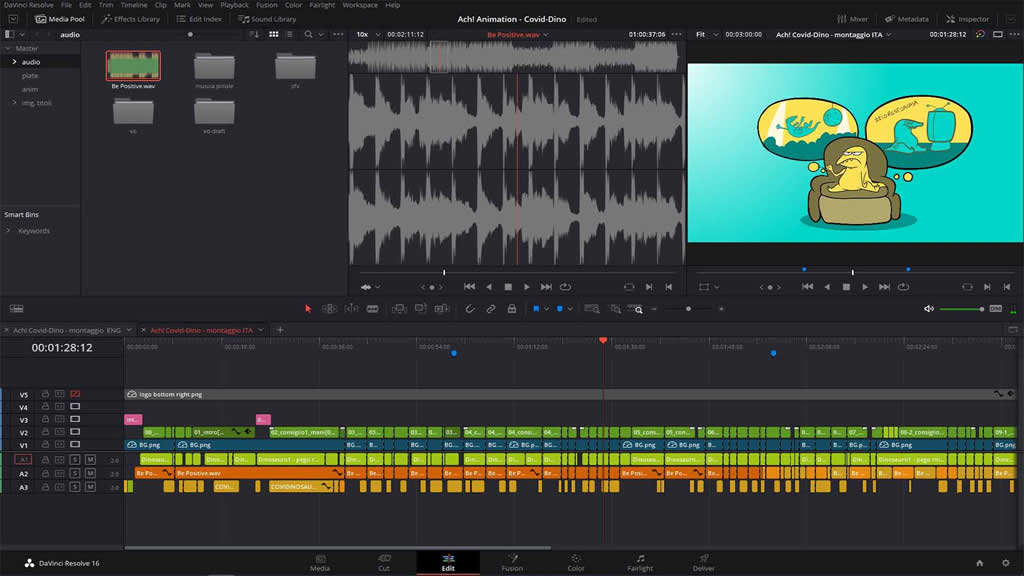
Task: Select the Dynamic Trim Mode tool
Action: [351, 309]
